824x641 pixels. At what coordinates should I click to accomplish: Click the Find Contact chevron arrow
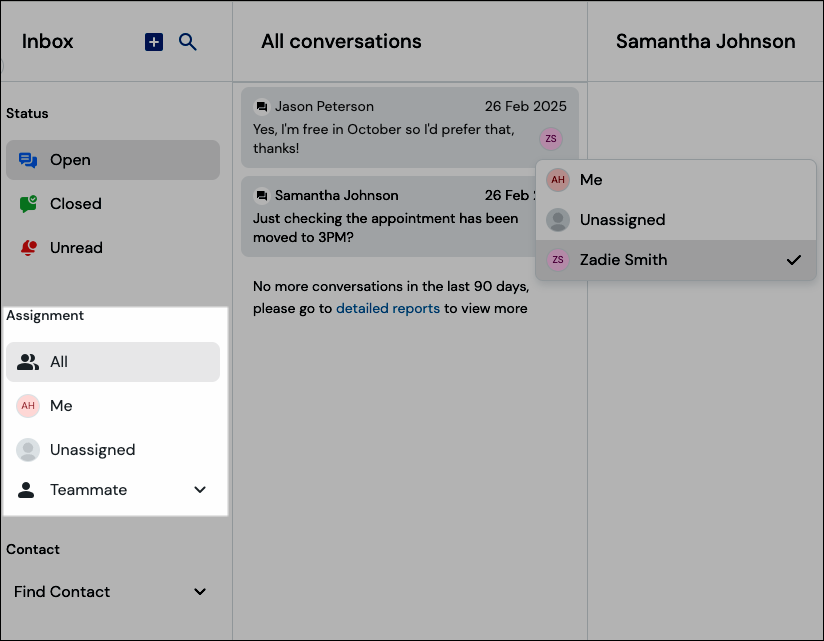(x=200, y=592)
